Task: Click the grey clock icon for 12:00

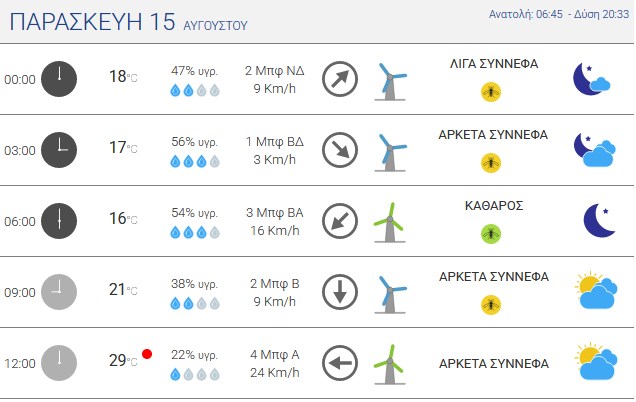Action: pyautogui.click(x=59, y=363)
